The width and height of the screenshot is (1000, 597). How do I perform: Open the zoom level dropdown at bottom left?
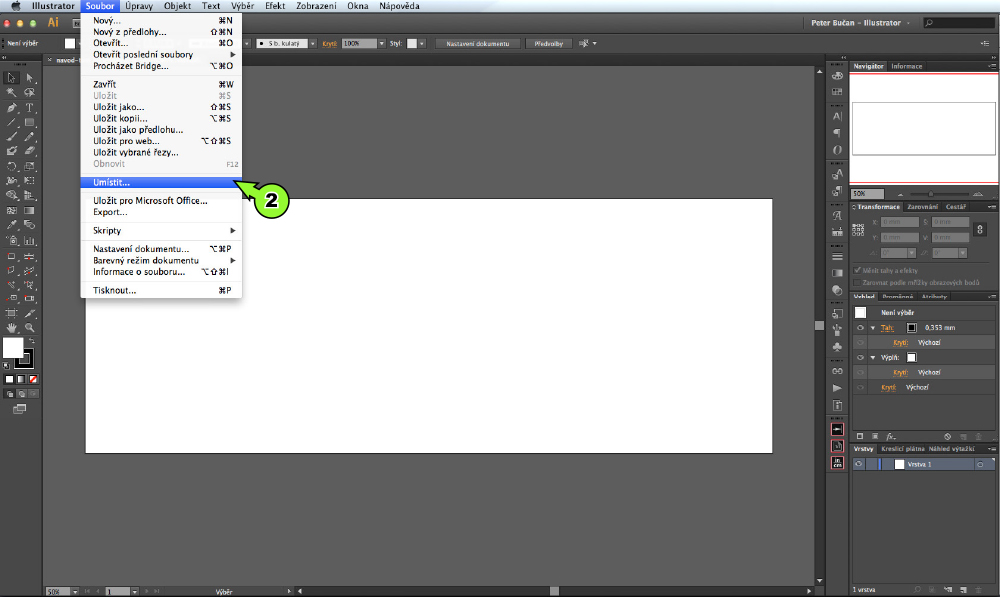(x=75, y=592)
